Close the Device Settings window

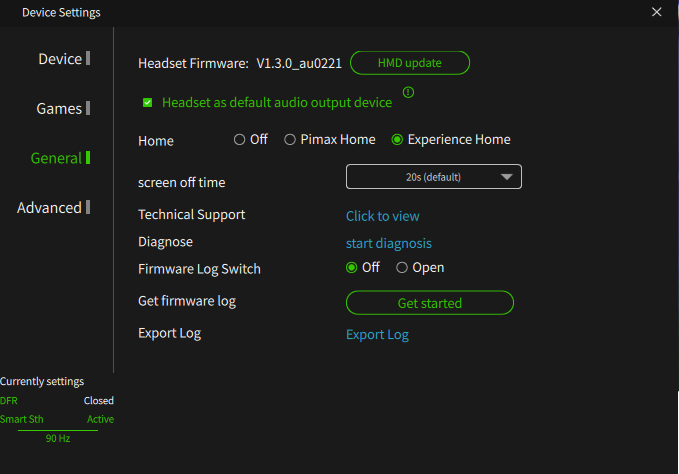tap(656, 12)
